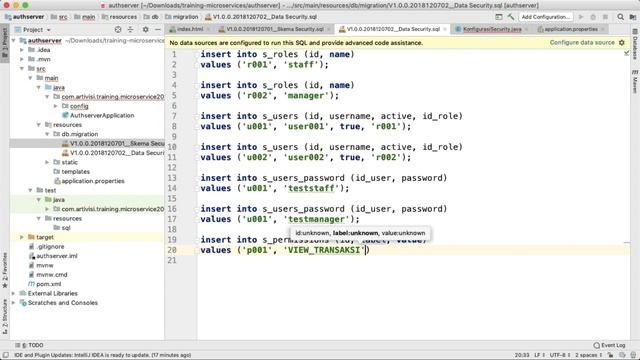Click the Run arrow icon in toolbar
The width and height of the screenshot is (640, 360).
click(x=581, y=17)
